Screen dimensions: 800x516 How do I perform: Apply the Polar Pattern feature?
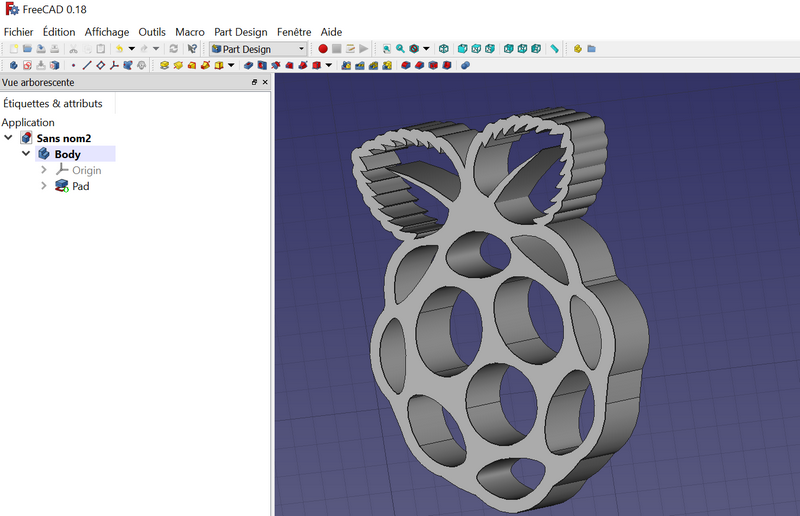[x=374, y=65]
